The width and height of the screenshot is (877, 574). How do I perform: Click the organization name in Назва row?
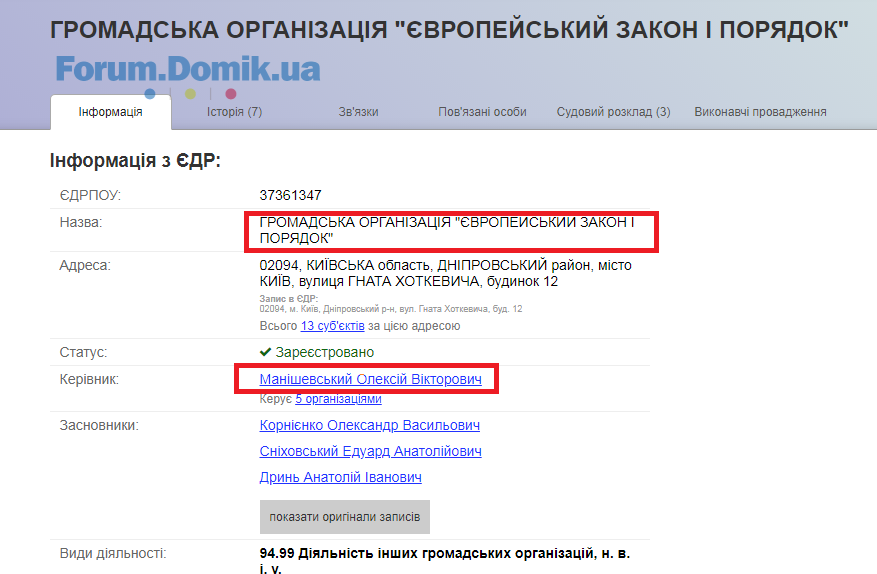[446, 230]
